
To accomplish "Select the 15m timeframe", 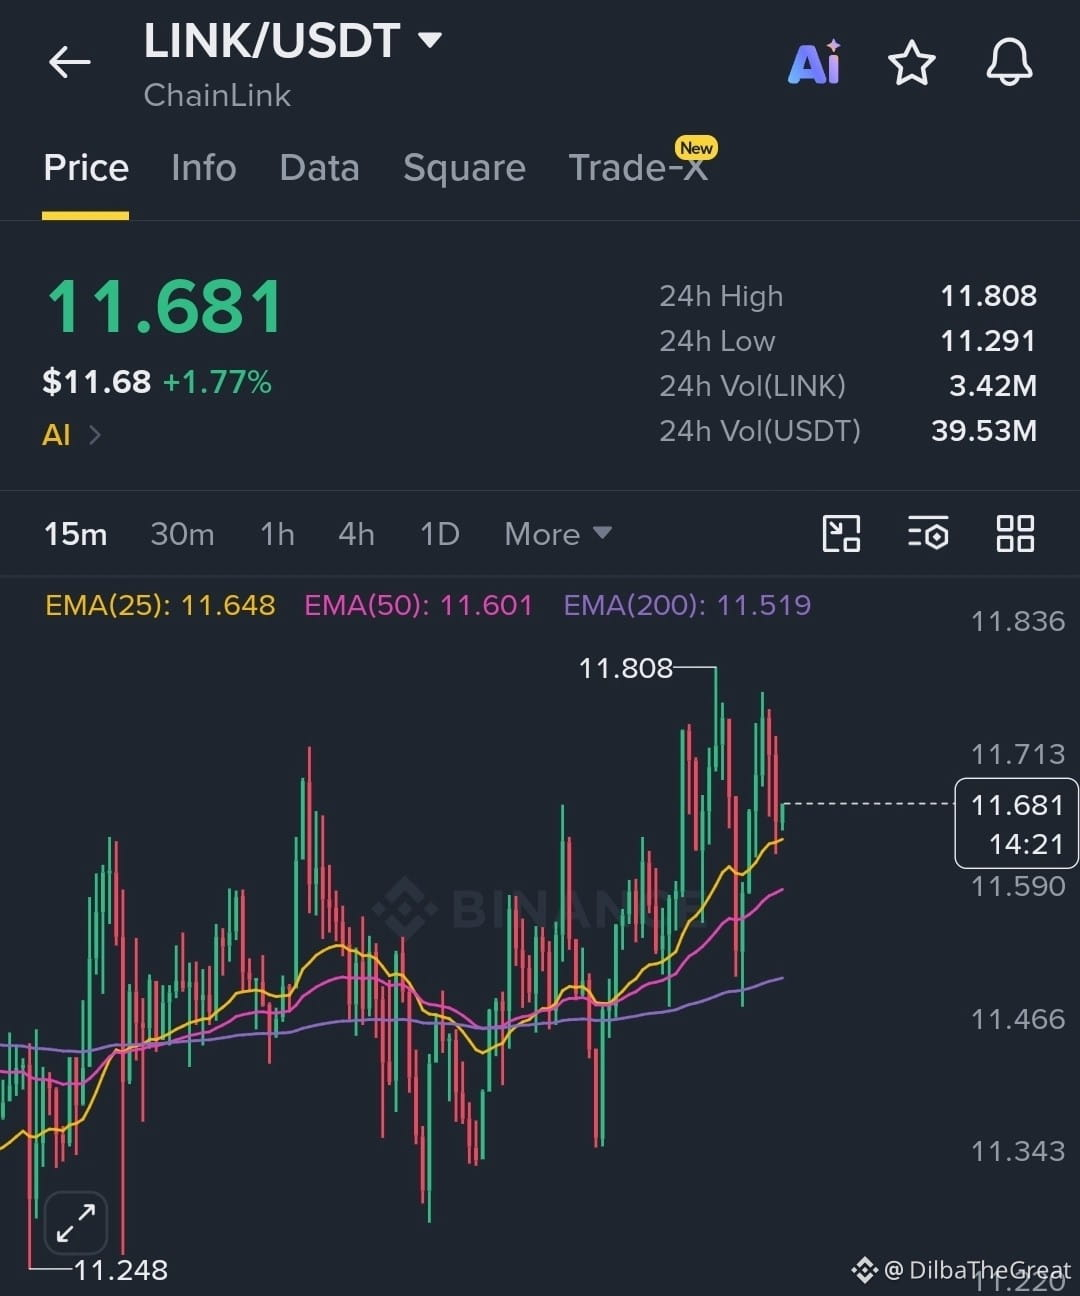I will [75, 534].
